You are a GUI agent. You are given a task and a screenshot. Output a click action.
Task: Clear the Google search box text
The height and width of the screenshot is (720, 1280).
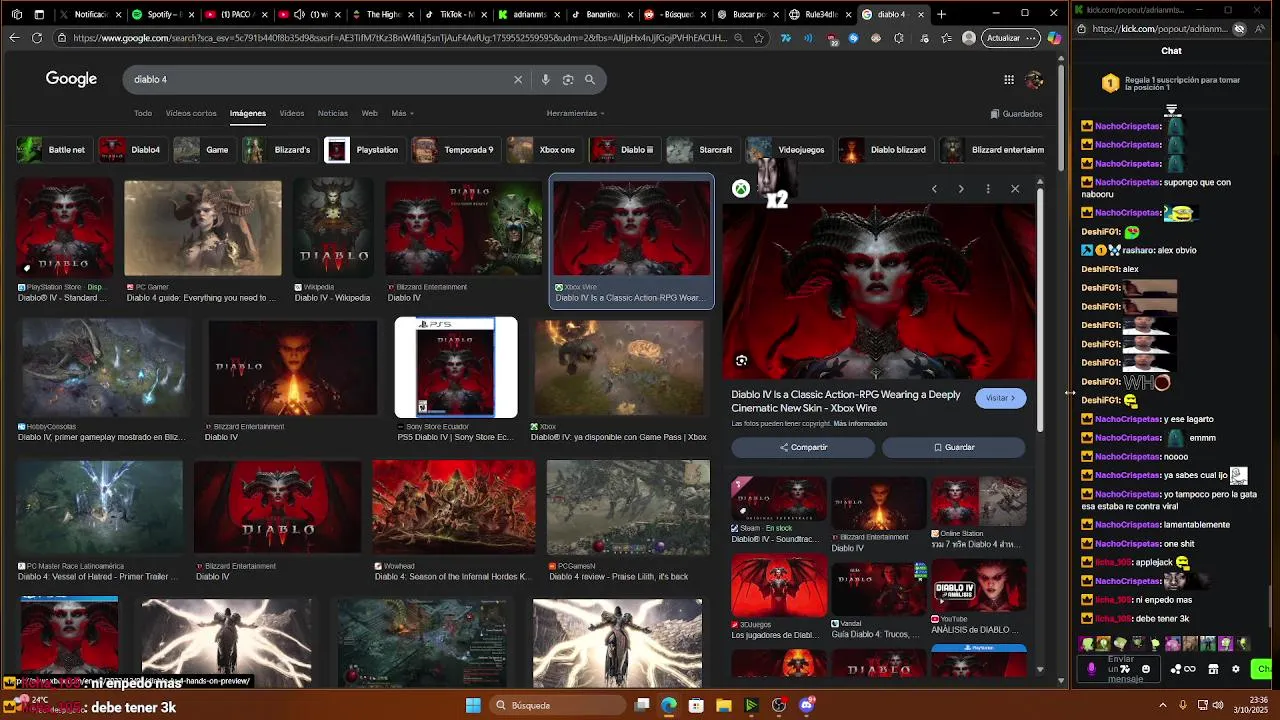pyautogui.click(x=518, y=79)
